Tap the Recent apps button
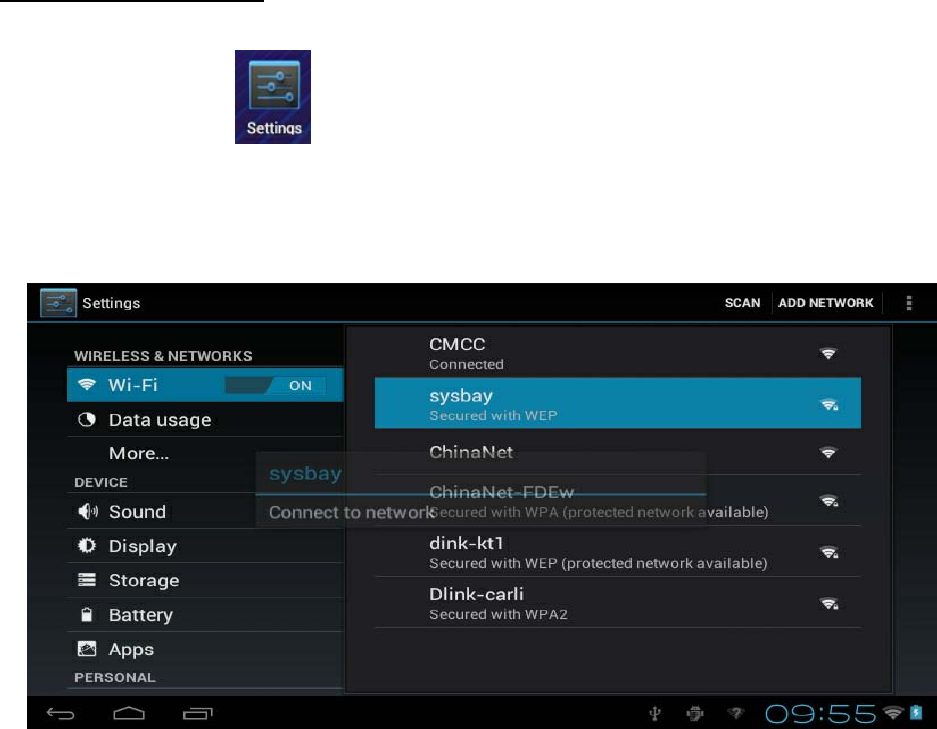The width and height of the screenshot is (937, 729). (198, 713)
